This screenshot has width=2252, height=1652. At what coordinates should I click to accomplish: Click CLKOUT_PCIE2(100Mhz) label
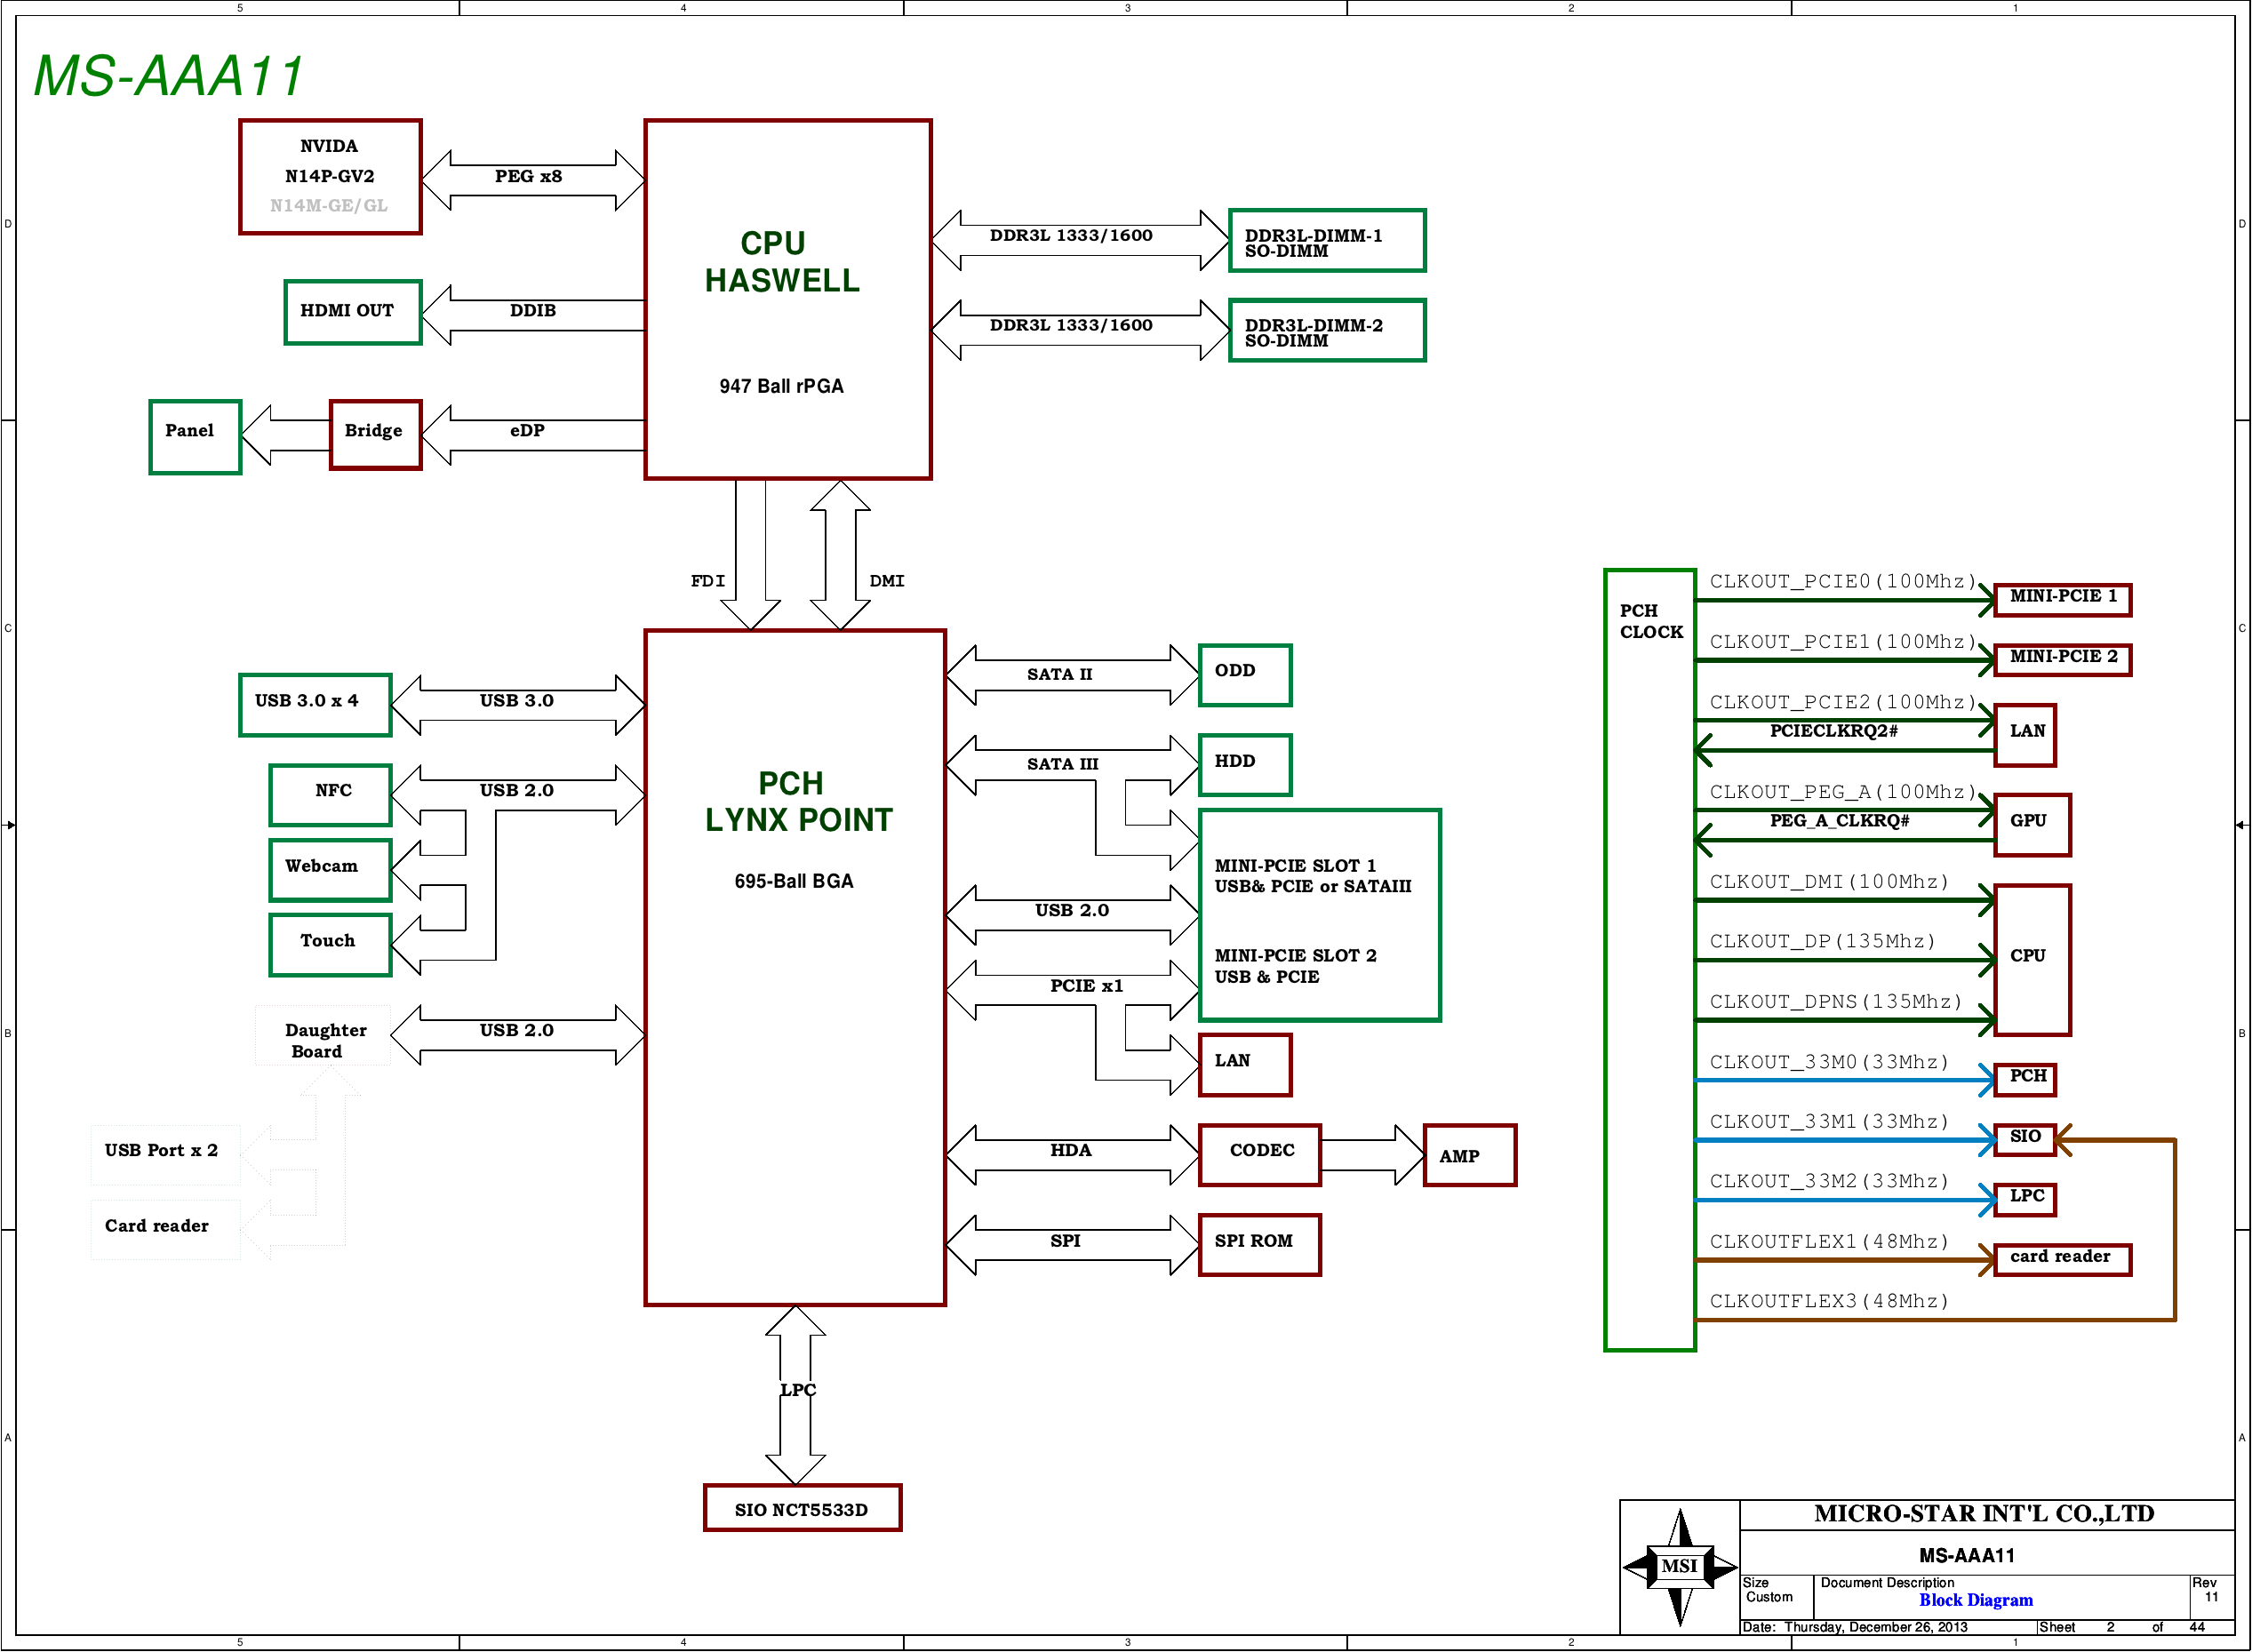point(1843,703)
